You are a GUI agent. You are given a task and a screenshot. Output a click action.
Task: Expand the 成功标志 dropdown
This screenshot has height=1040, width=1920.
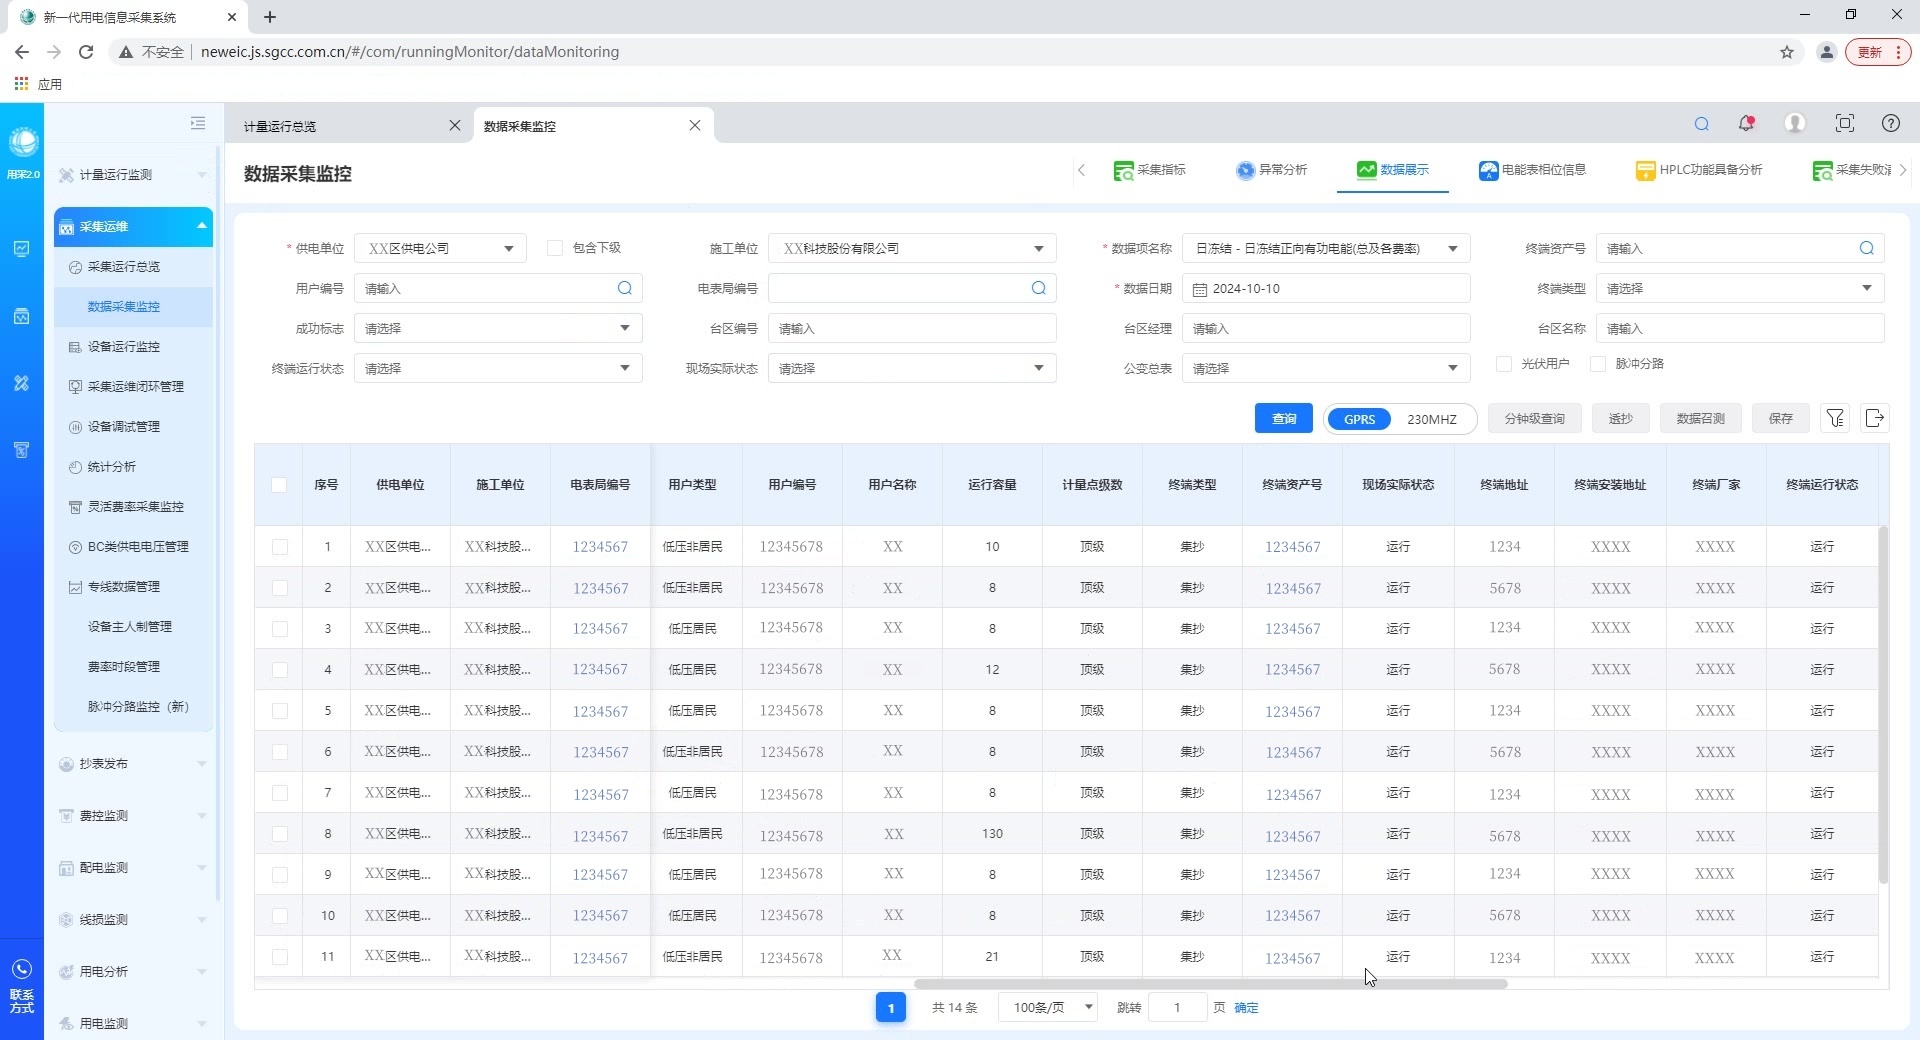coord(497,328)
